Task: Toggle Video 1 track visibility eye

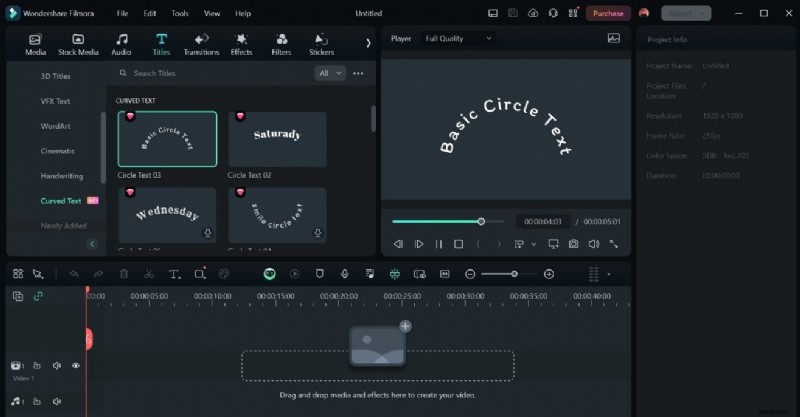Action: [75, 366]
